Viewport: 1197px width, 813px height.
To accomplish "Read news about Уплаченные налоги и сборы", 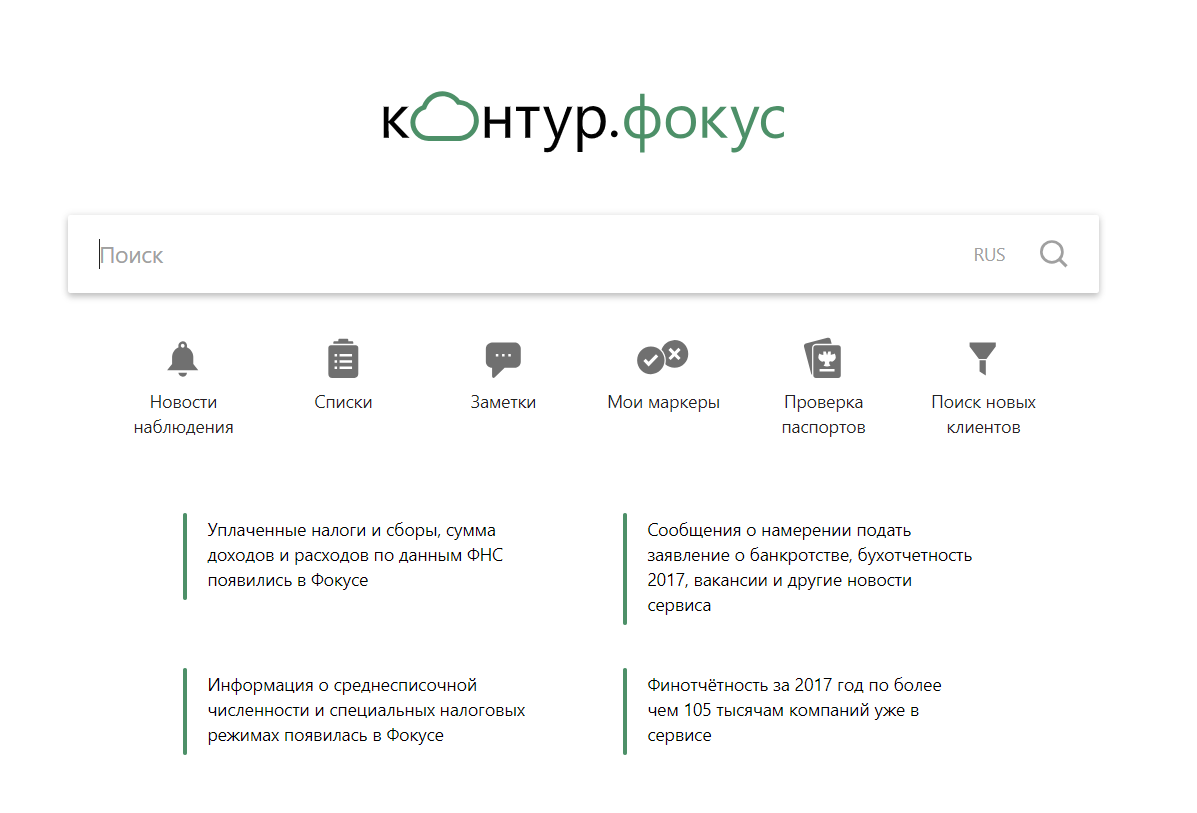I will (x=355, y=555).
